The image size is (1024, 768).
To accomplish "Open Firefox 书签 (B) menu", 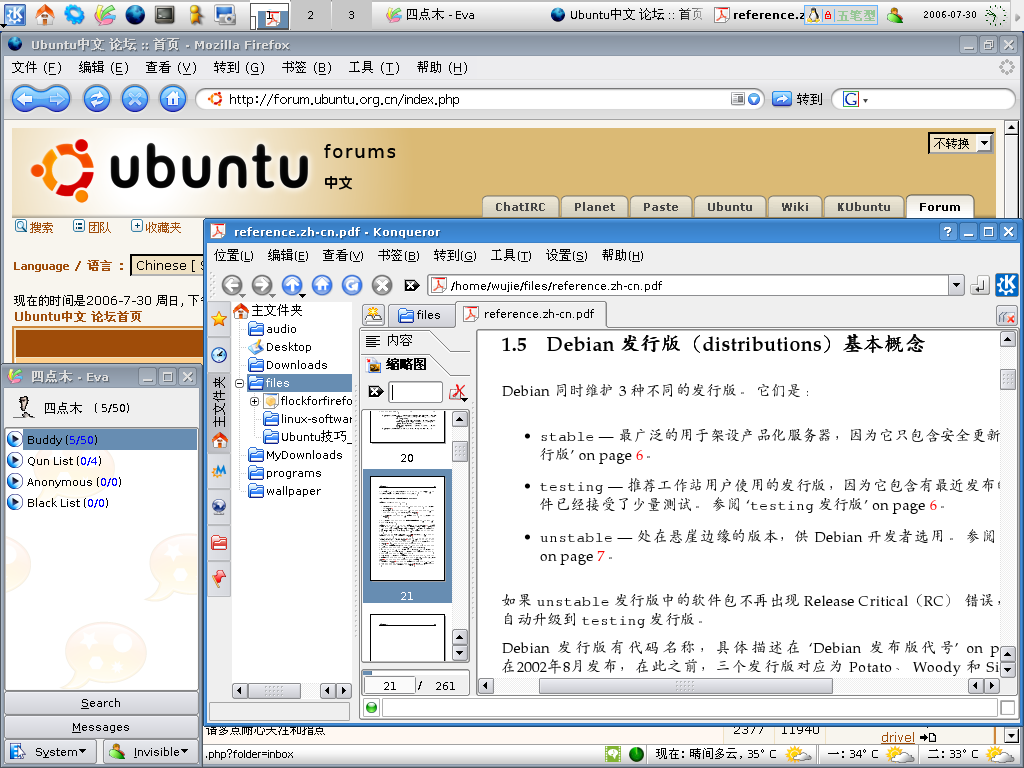I will [306, 67].
